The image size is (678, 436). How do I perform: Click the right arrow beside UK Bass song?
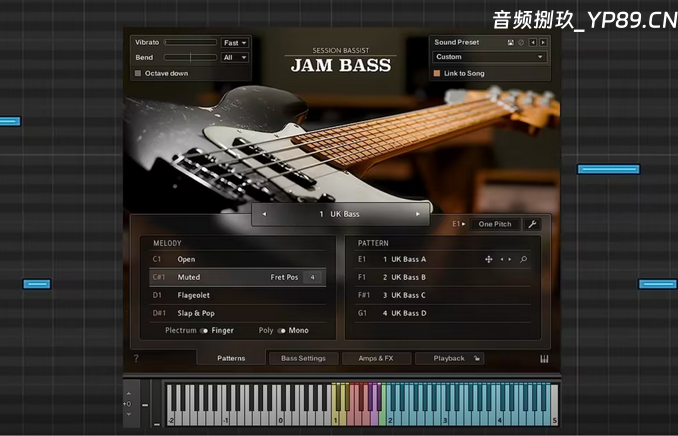(x=417, y=214)
